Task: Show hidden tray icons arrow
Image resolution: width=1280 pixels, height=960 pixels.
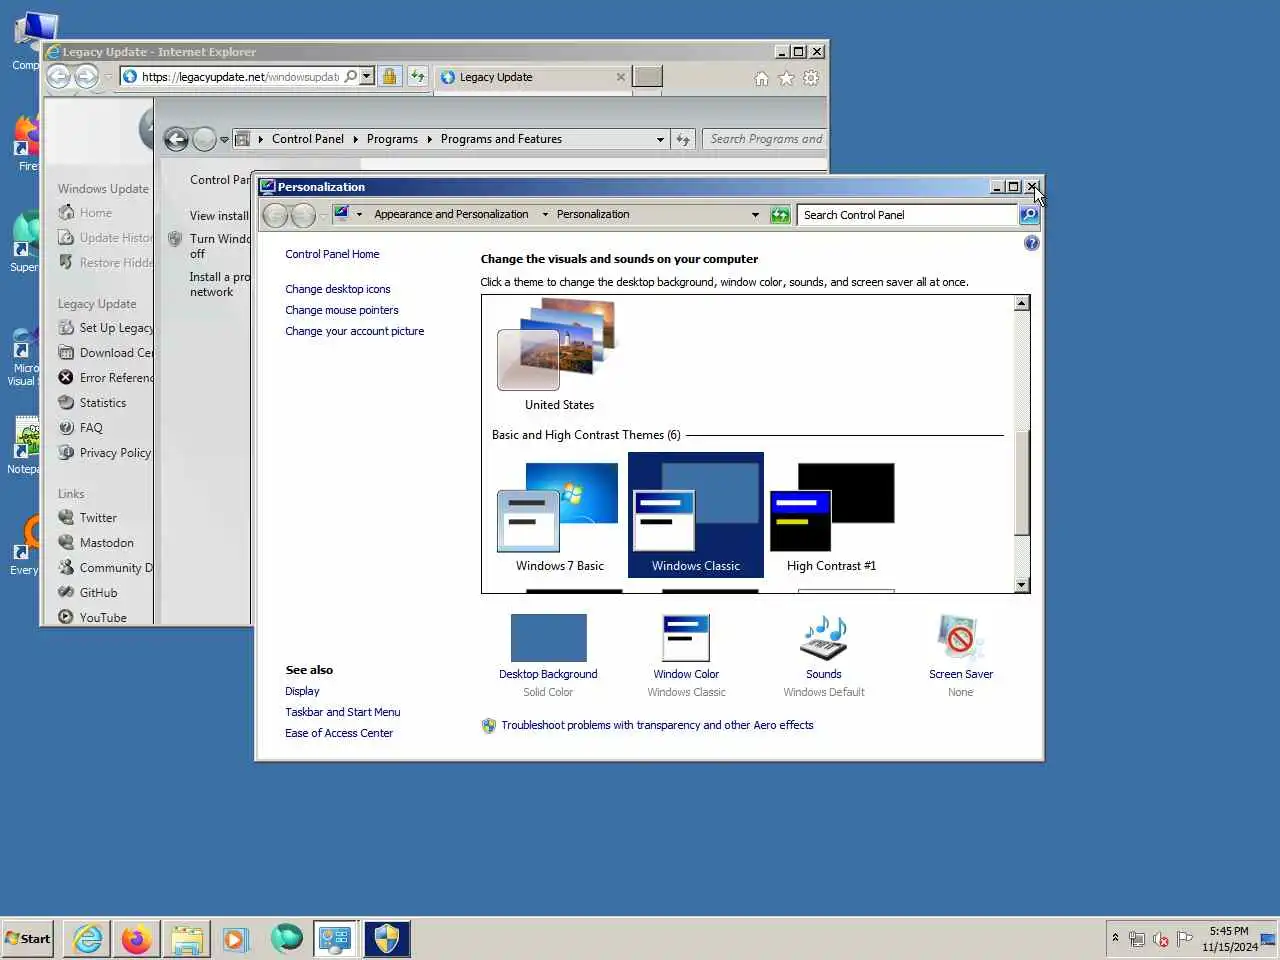Action: pos(1115,938)
